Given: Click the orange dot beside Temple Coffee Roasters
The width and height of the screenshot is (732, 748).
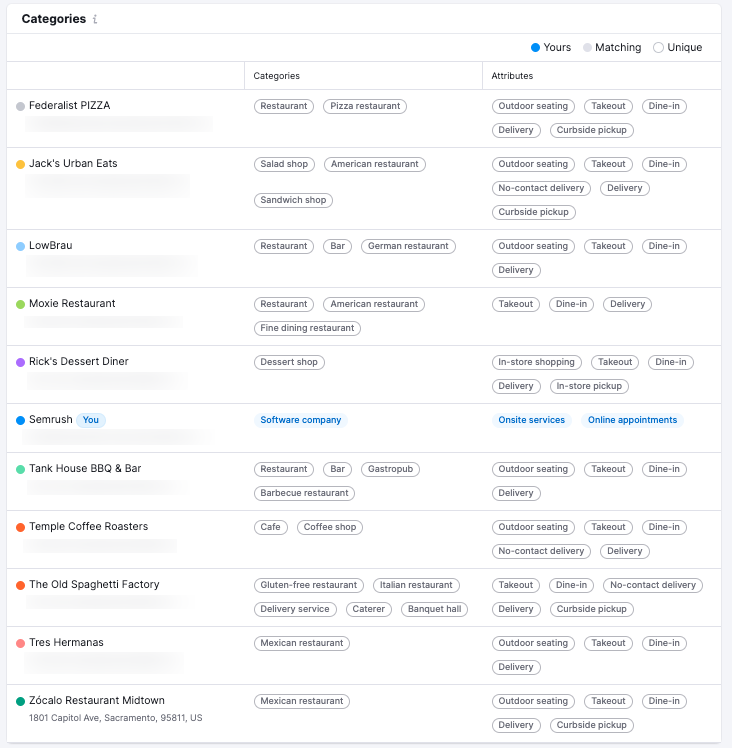Looking at the screenshot, I should [x=20, y=527].
